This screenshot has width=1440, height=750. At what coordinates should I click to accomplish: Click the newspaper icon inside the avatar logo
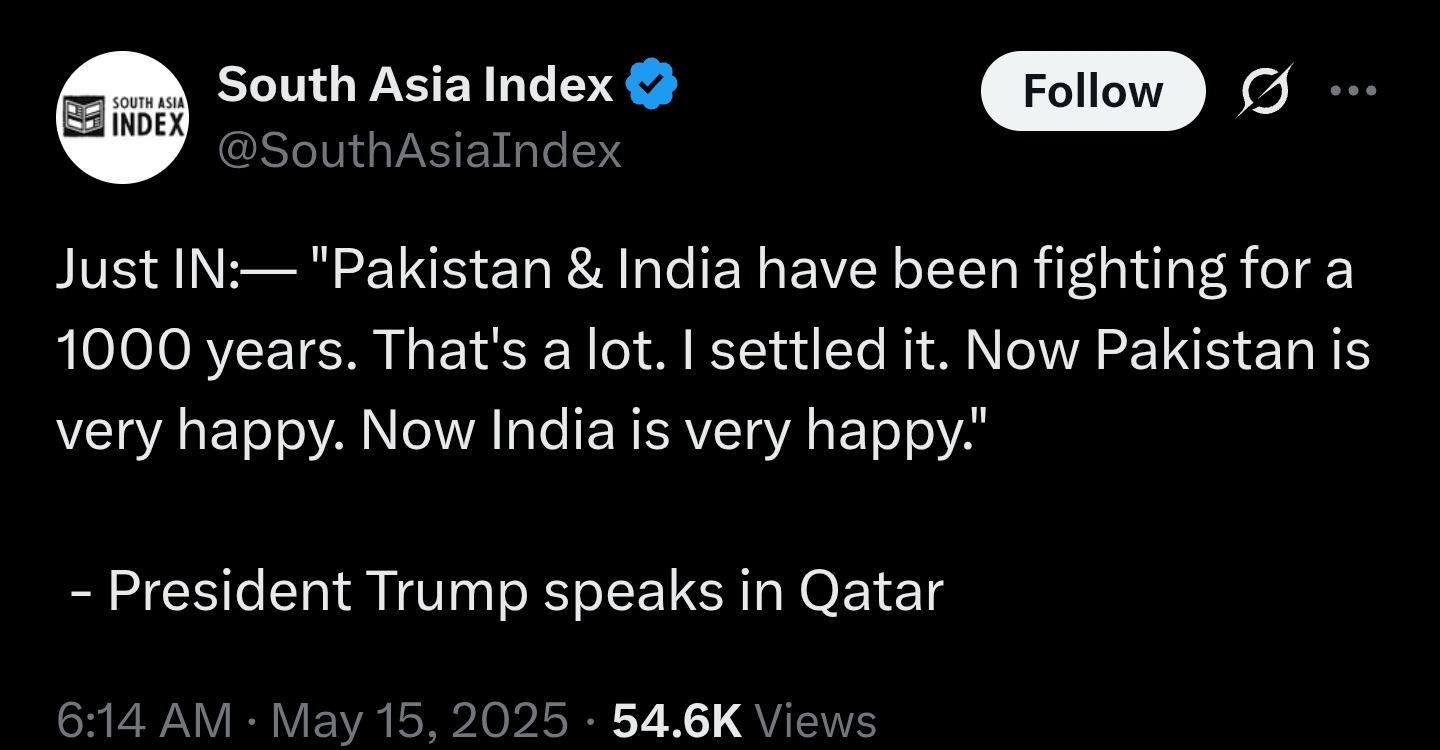(84, 118)
